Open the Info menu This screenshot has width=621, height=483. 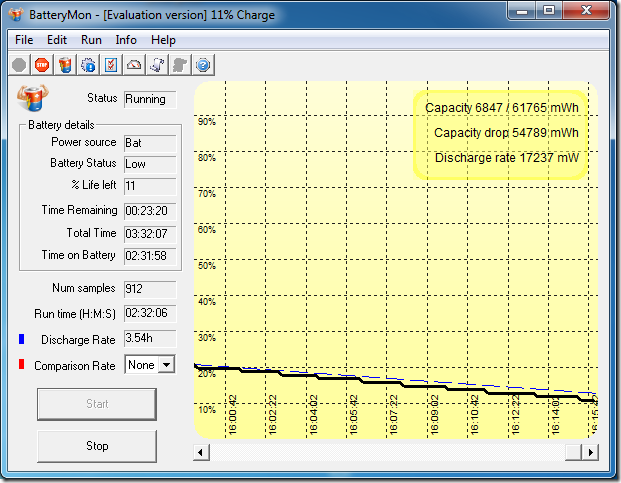tap(126, 40)
